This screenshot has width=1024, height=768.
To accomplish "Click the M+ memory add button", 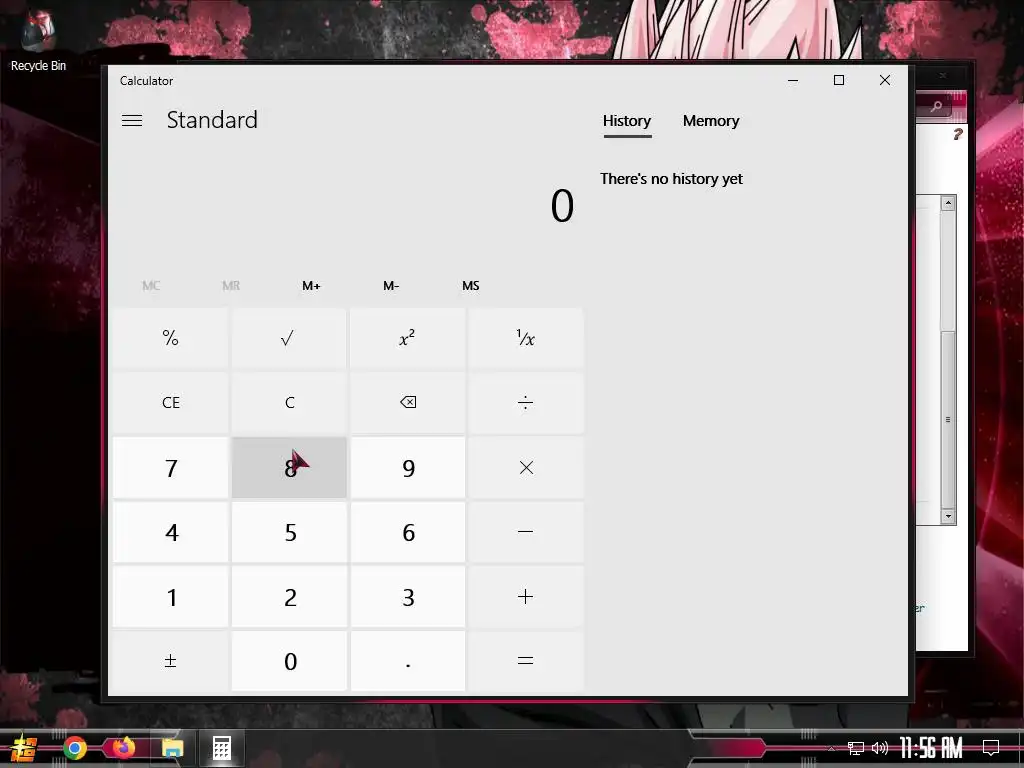I will 311,286.
